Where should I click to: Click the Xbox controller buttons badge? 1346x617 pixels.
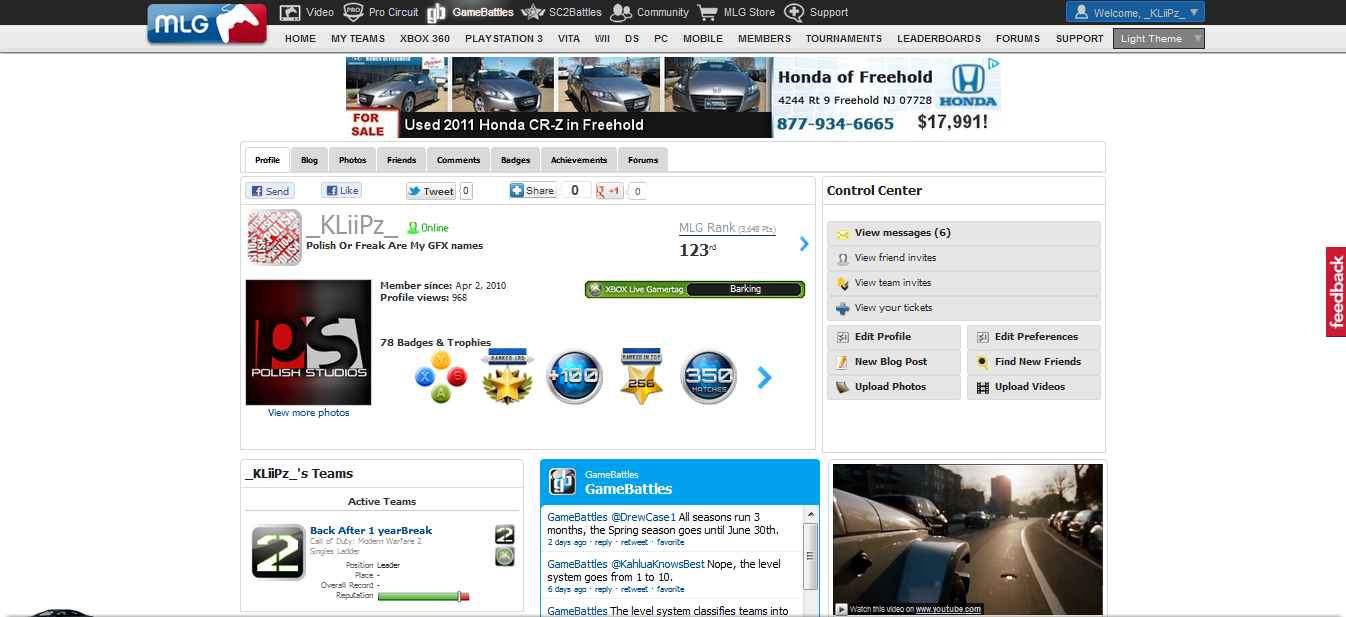pyautogui.click(x=440, y=377)
